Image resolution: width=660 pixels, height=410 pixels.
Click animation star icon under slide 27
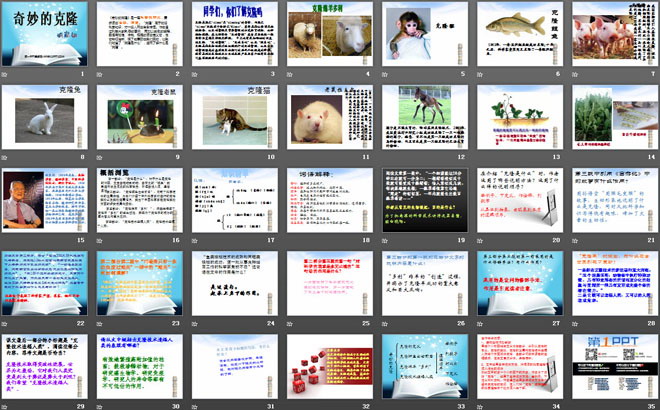click(480, 325)
